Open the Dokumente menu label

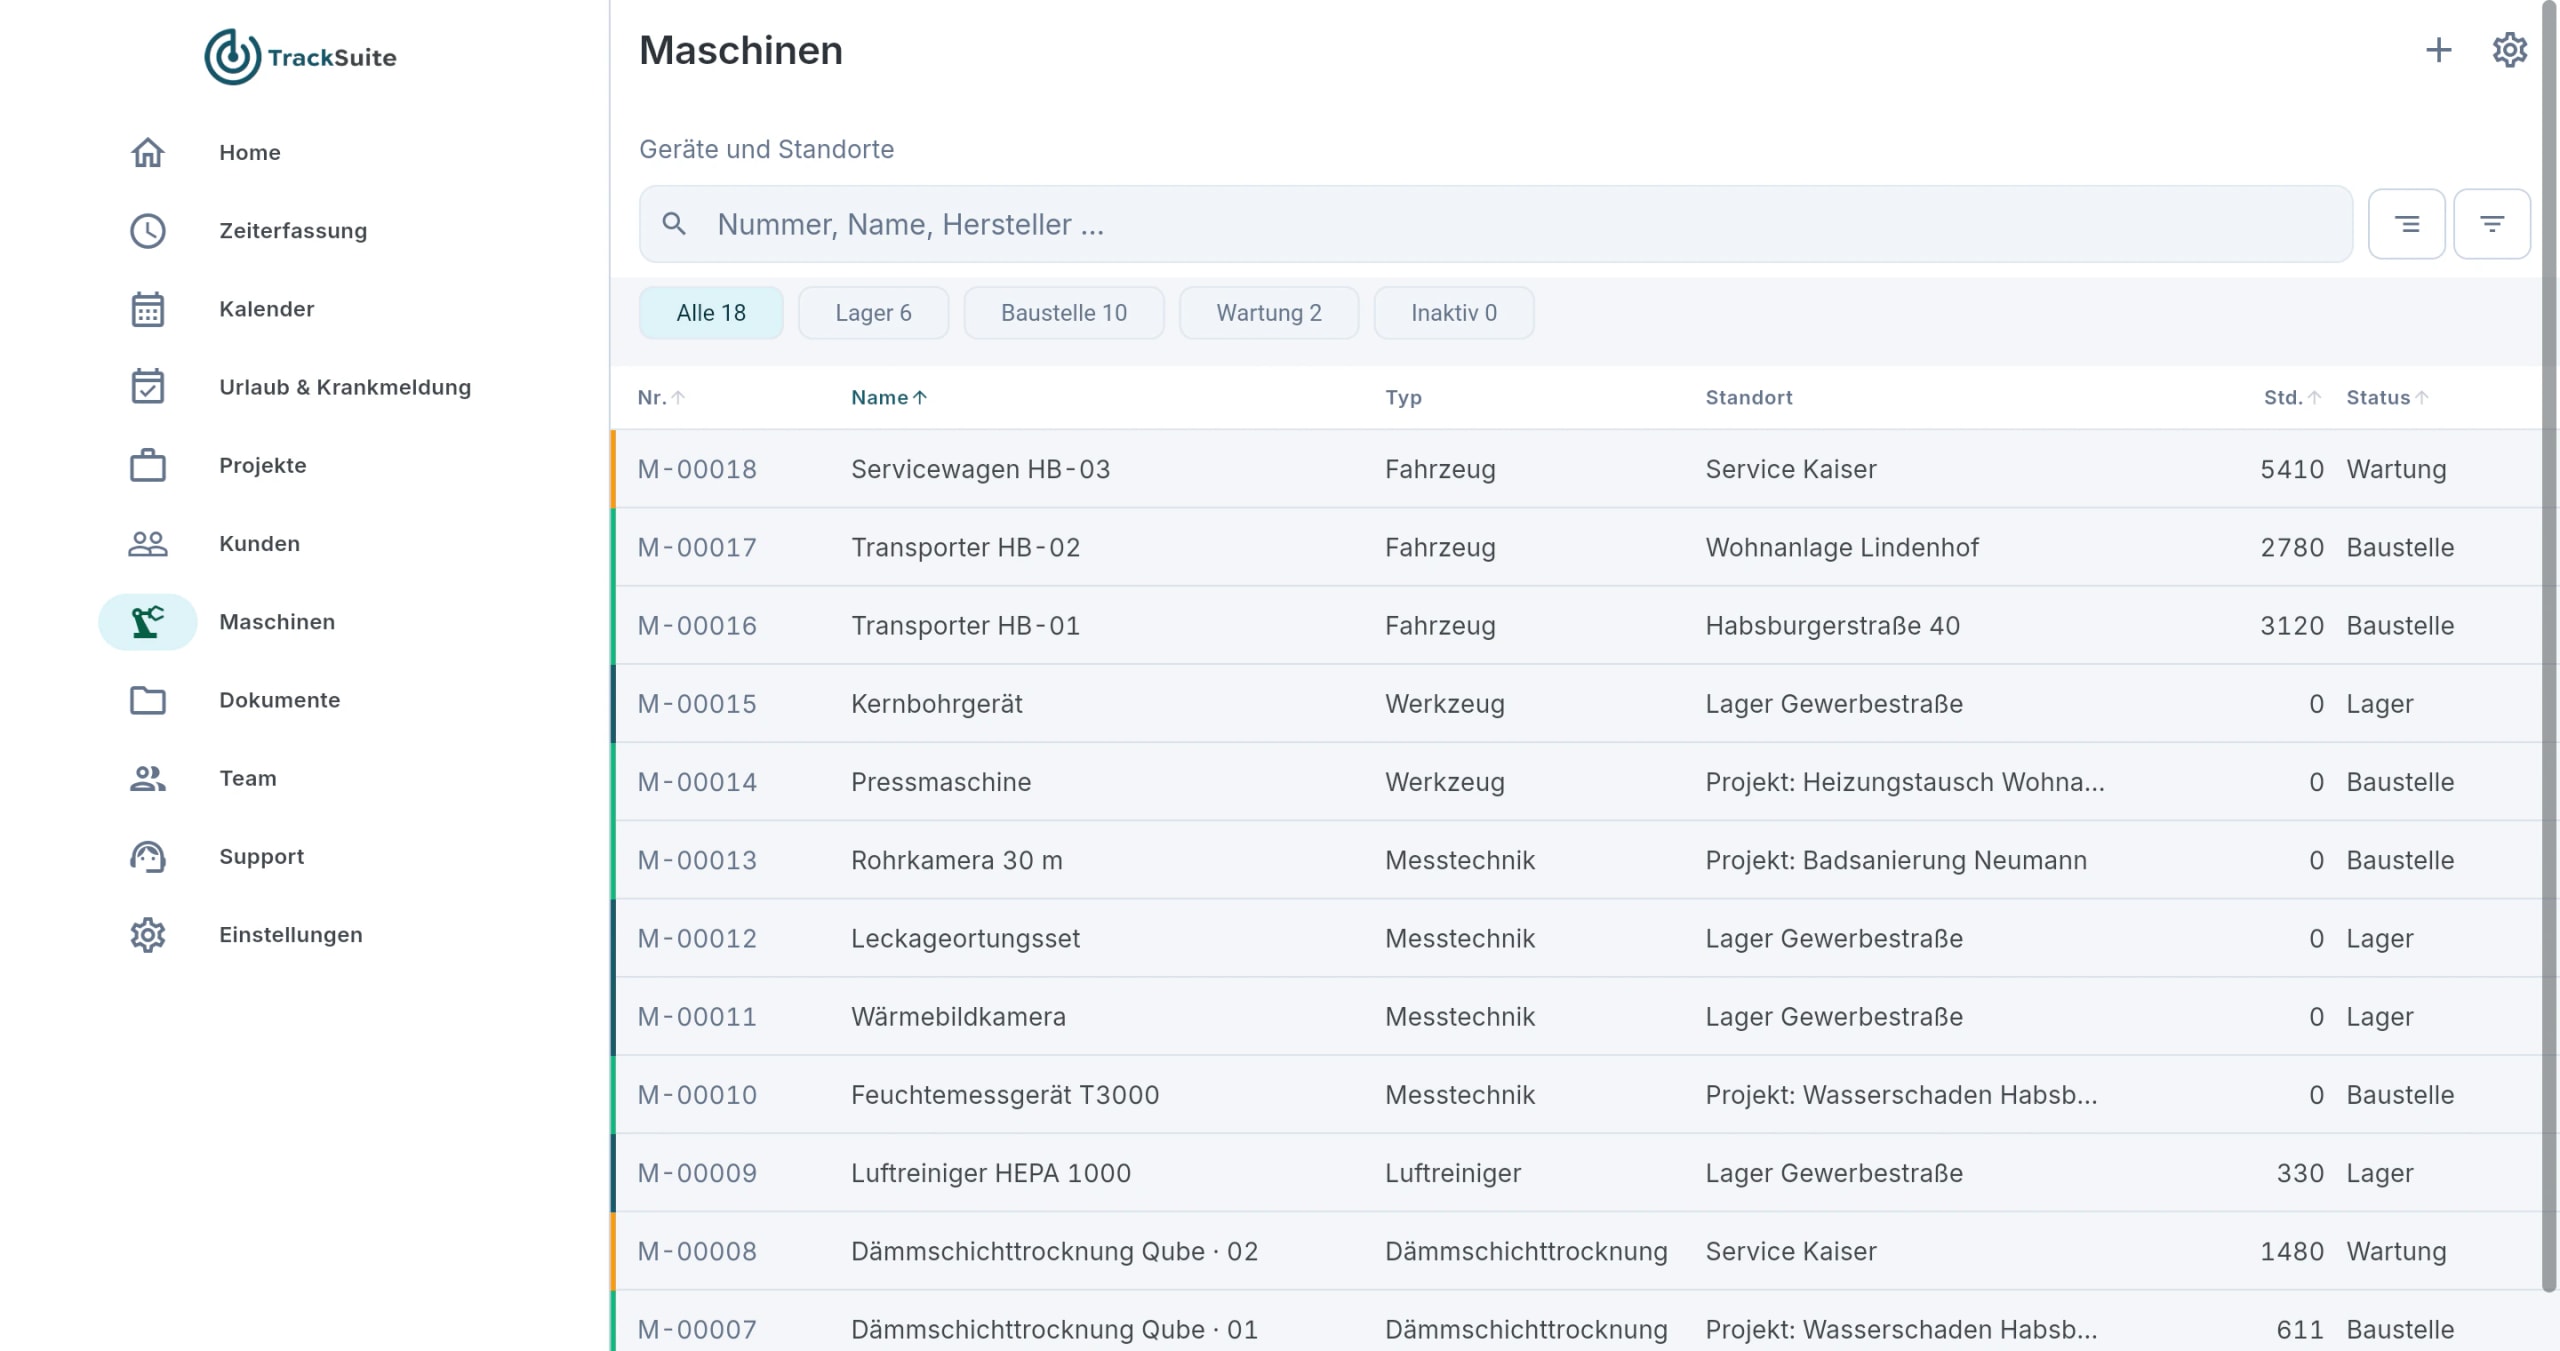[280, 700]
